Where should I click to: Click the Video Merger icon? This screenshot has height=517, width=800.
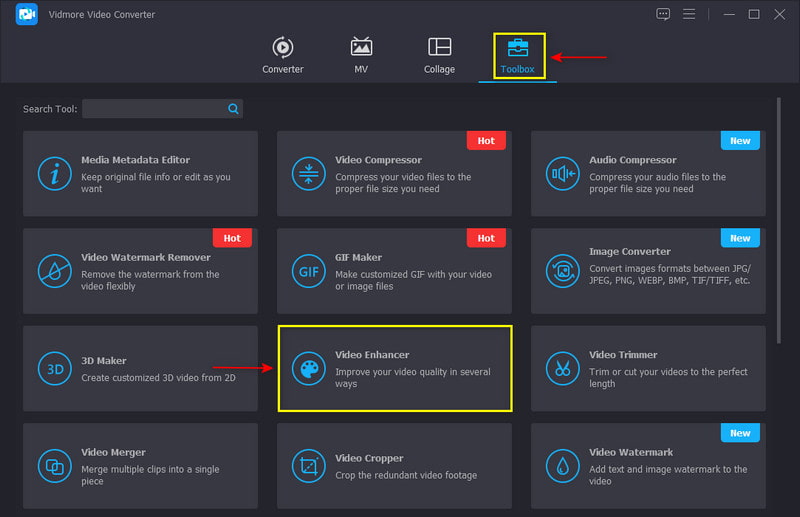tap(55, 466)
